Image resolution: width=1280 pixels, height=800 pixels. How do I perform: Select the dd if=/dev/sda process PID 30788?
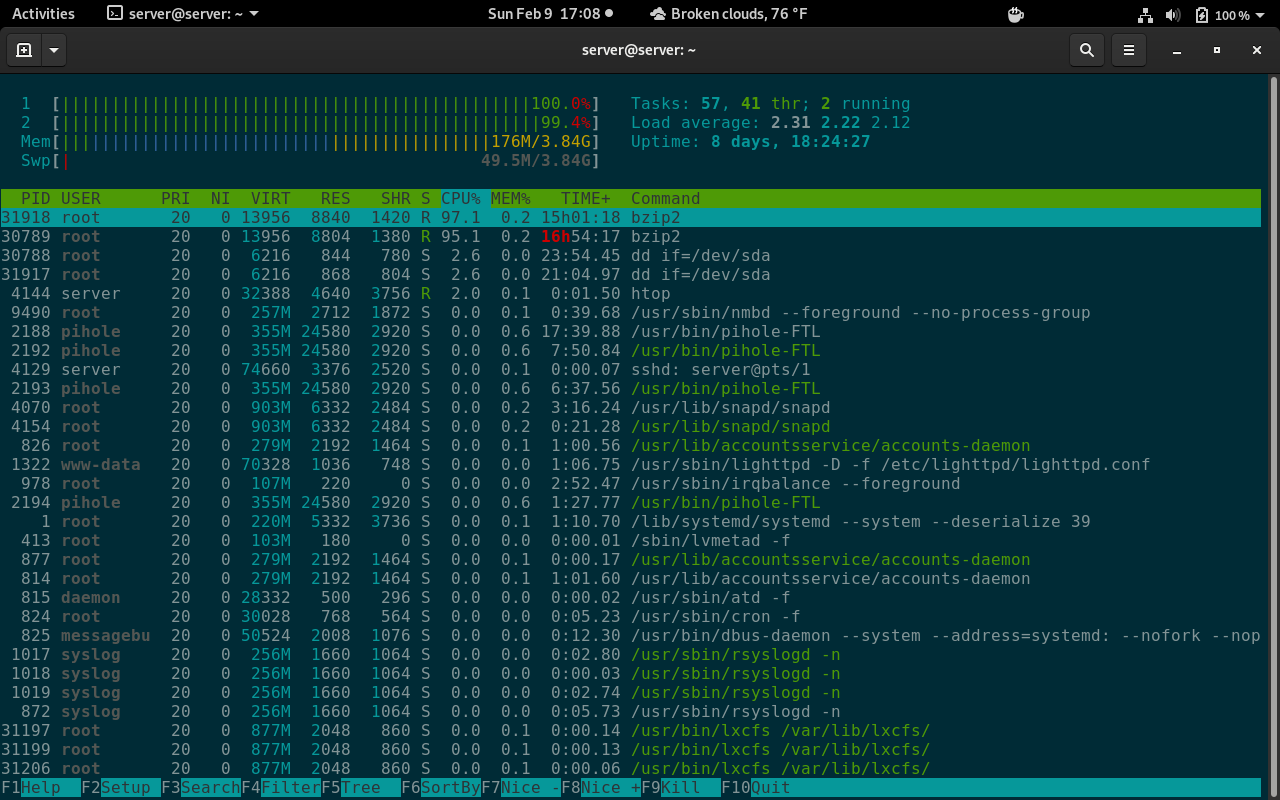(631, 255)
